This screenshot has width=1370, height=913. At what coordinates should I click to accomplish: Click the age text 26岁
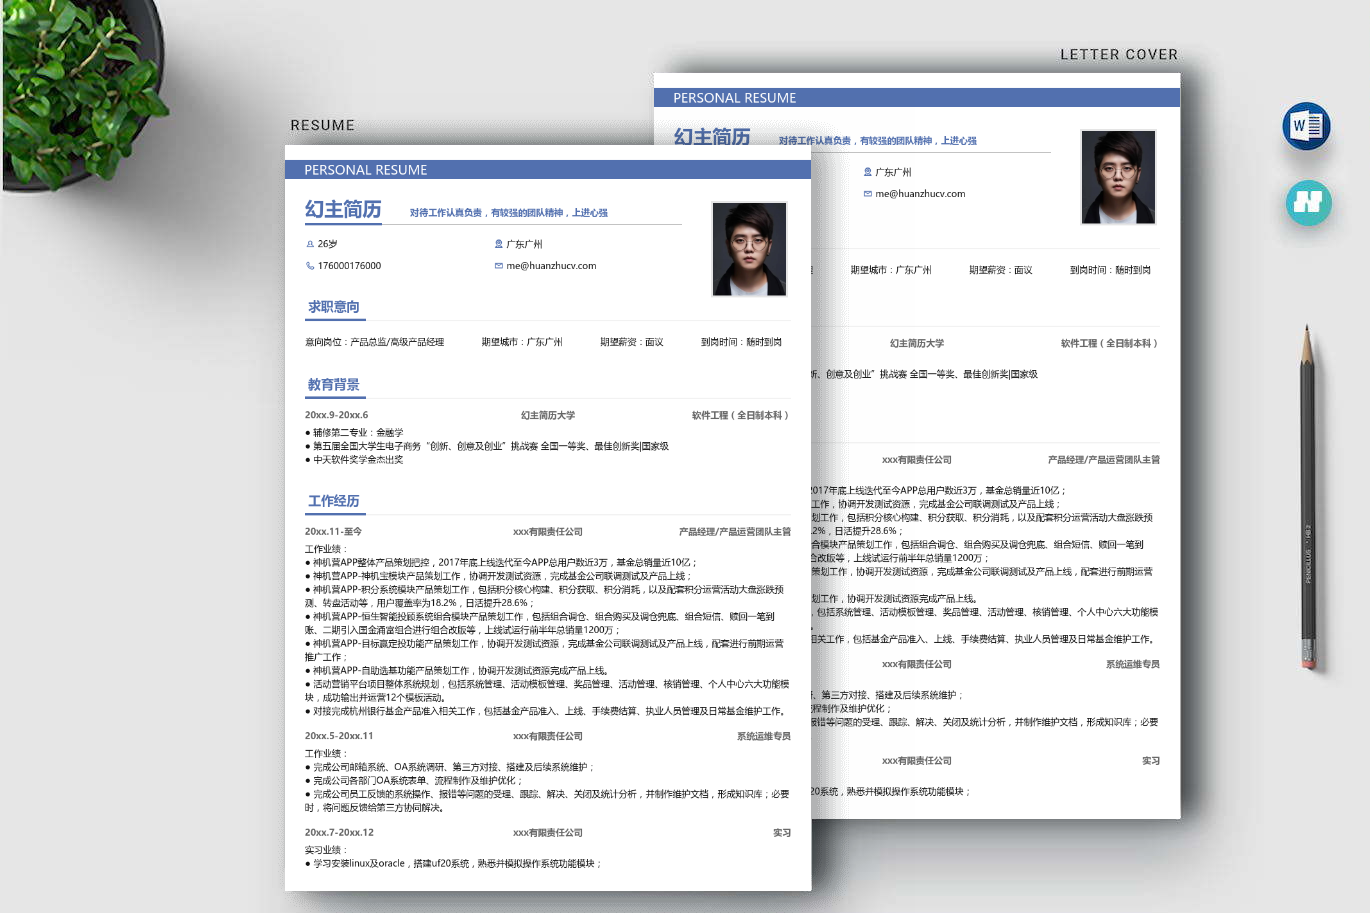pos(328,244)
